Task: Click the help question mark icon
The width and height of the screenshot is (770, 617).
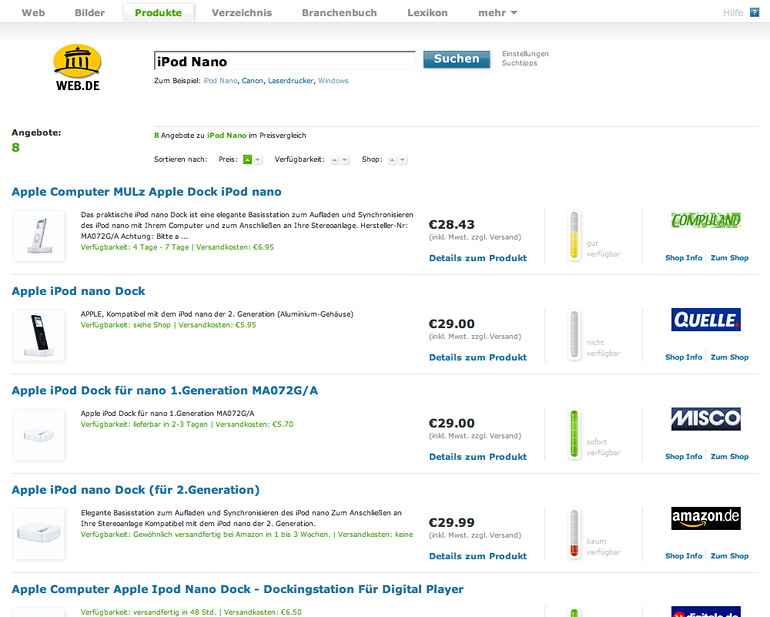Action: click(754, 12)
